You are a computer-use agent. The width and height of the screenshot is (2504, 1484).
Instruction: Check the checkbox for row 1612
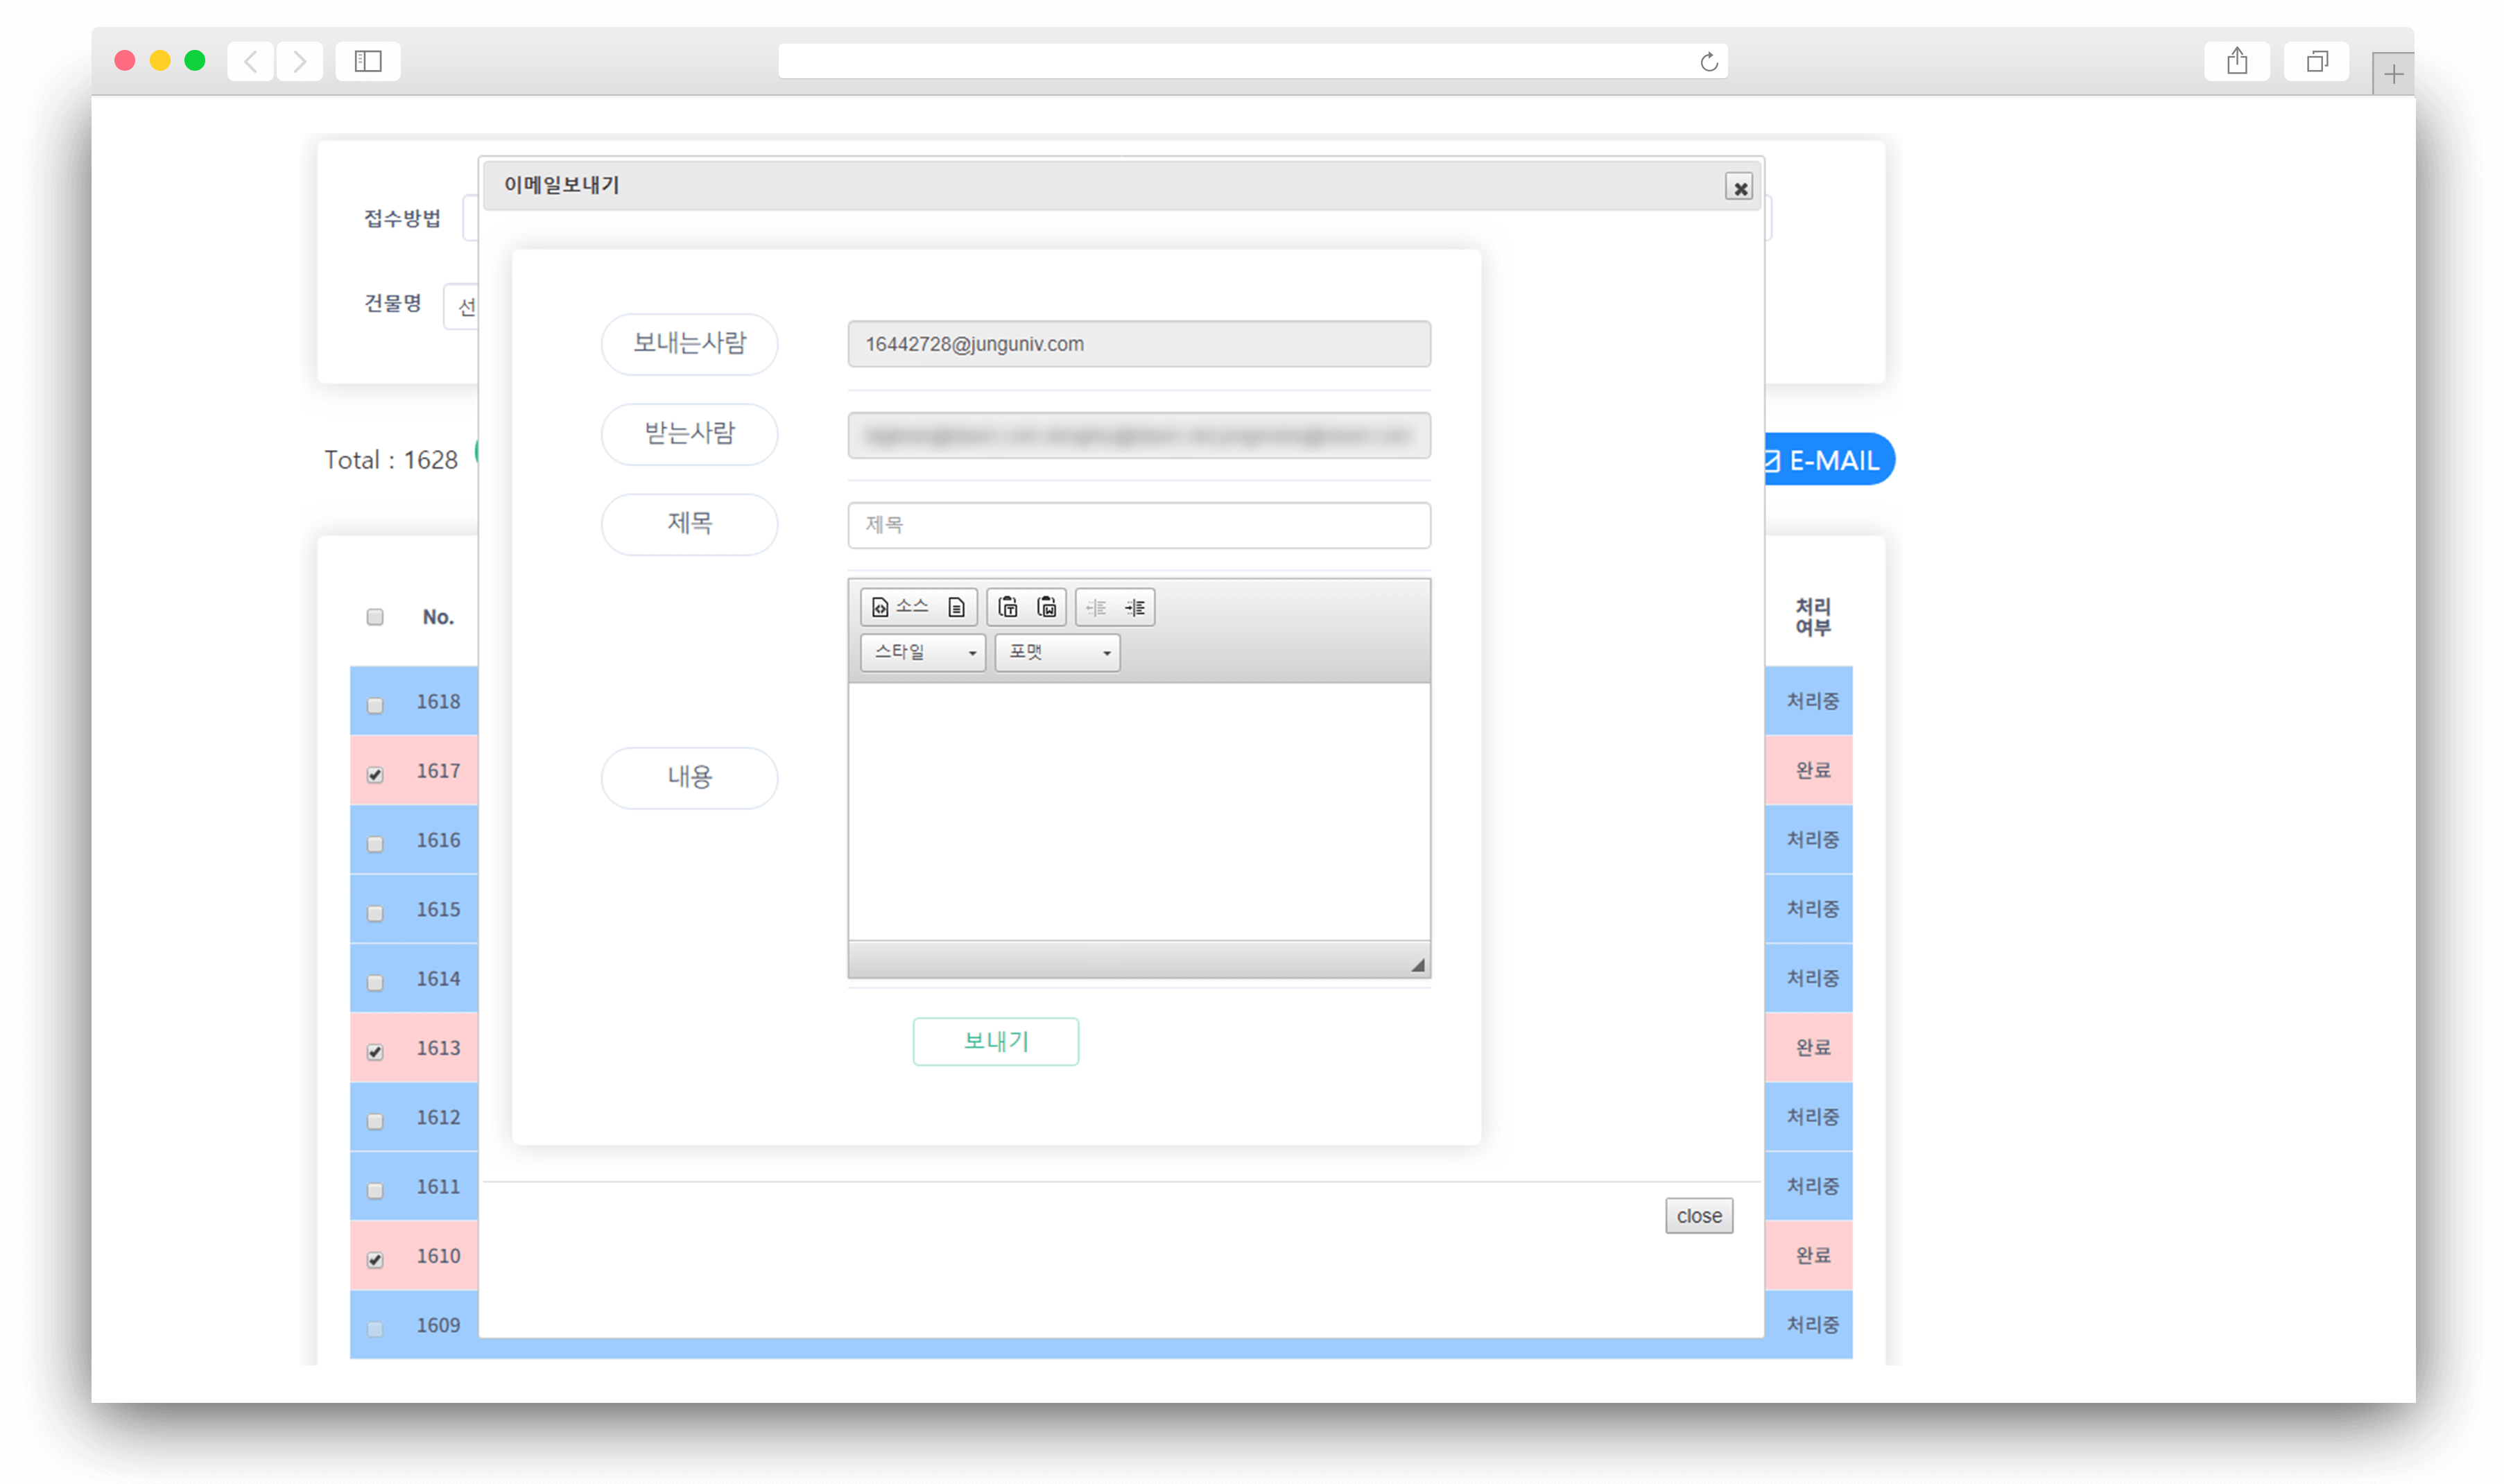[375, 1121]
